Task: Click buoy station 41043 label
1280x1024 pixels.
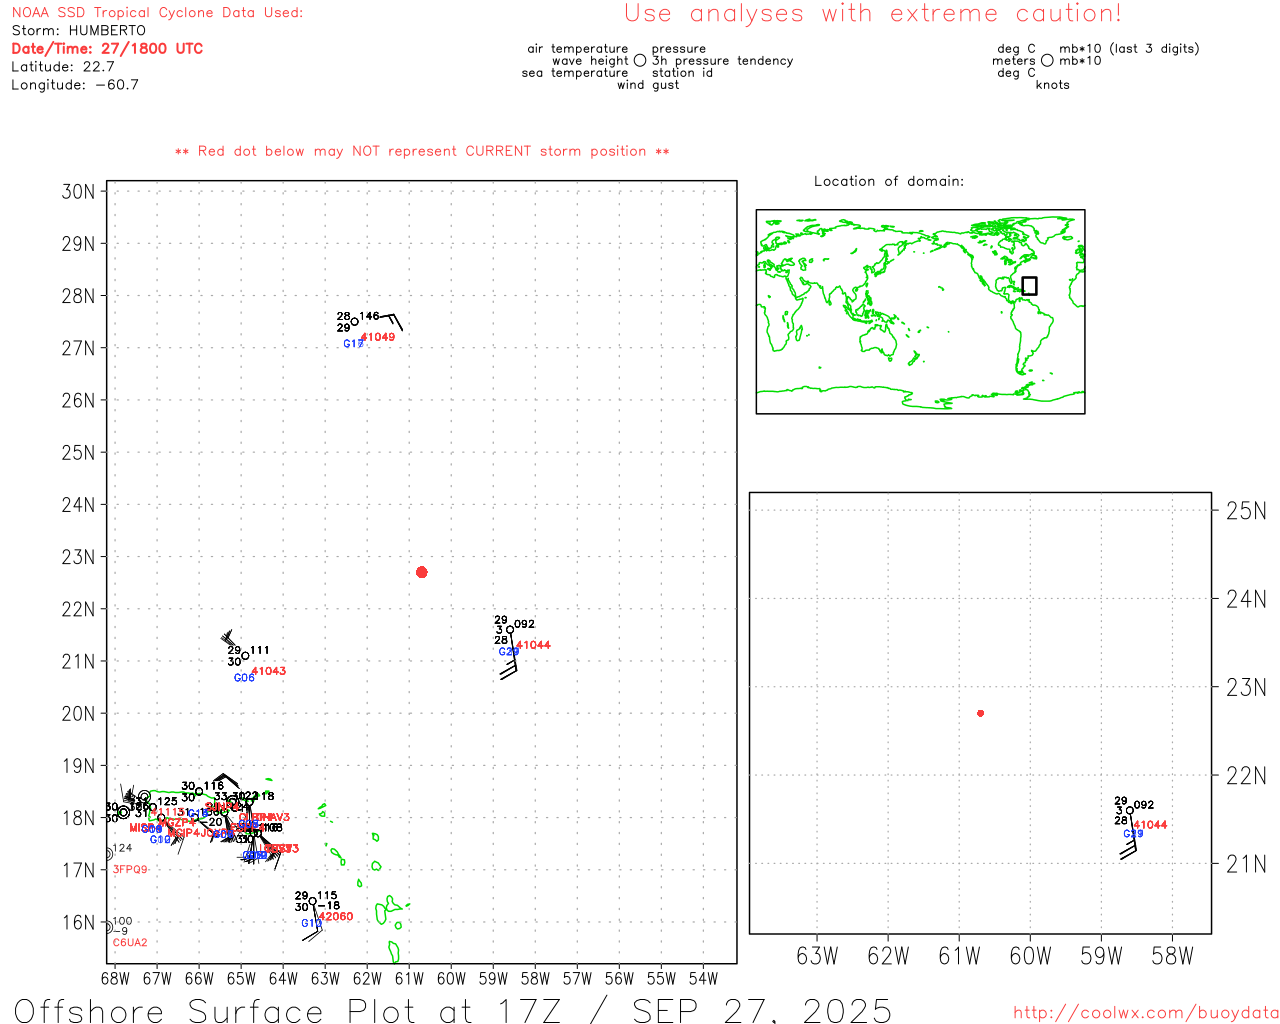Action: (x=269, y=671)
